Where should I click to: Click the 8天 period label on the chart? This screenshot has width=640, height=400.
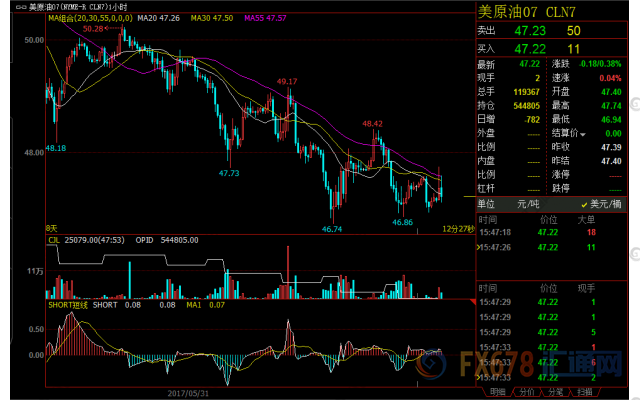click(53, 228)
